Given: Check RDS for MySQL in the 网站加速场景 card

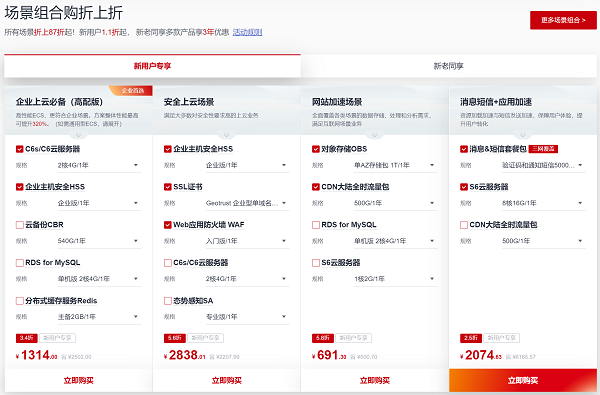Looking at the screenshot, I should (316, 225).
